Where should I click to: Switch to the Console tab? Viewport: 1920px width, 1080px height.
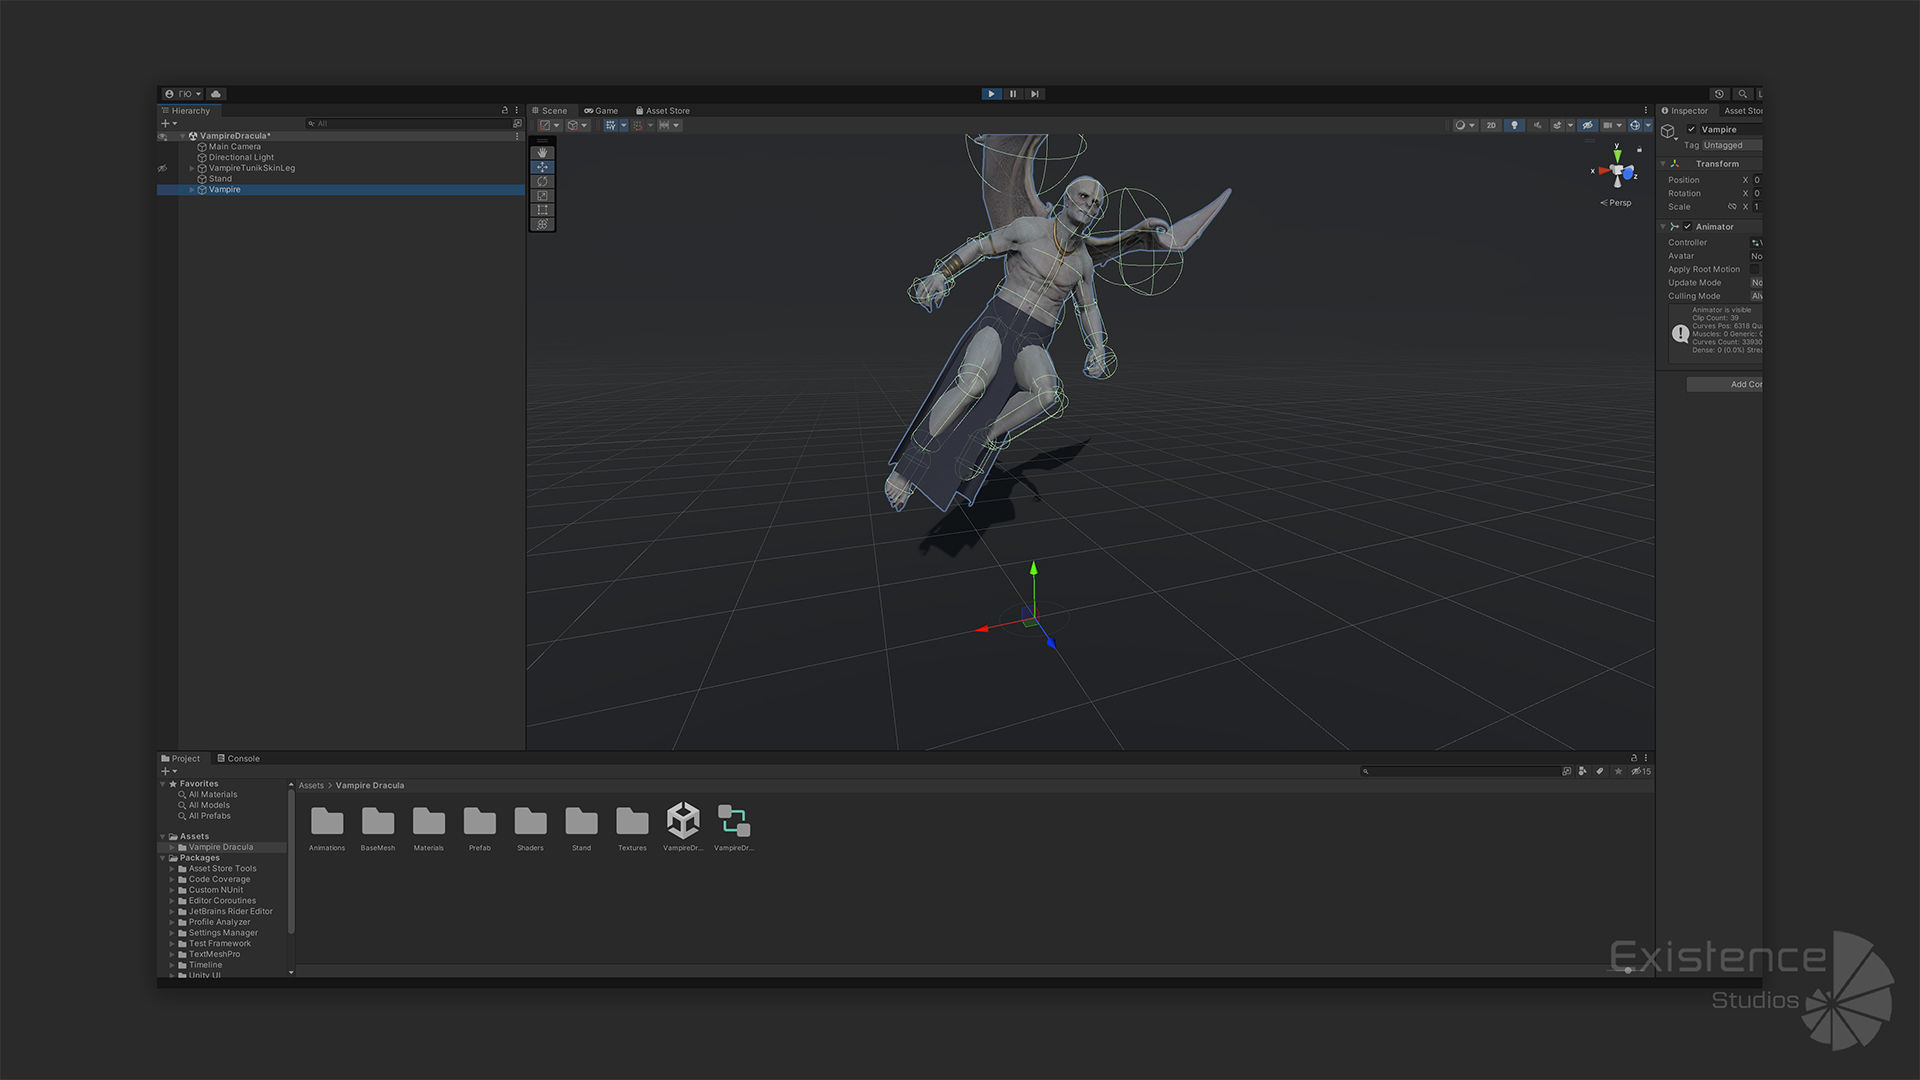click(238, 759)
